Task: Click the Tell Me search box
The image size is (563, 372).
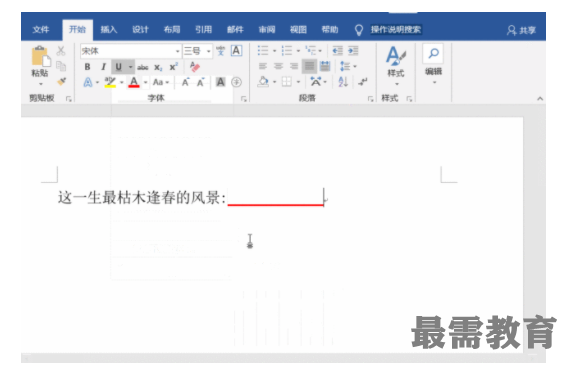Action: [396, 30]
